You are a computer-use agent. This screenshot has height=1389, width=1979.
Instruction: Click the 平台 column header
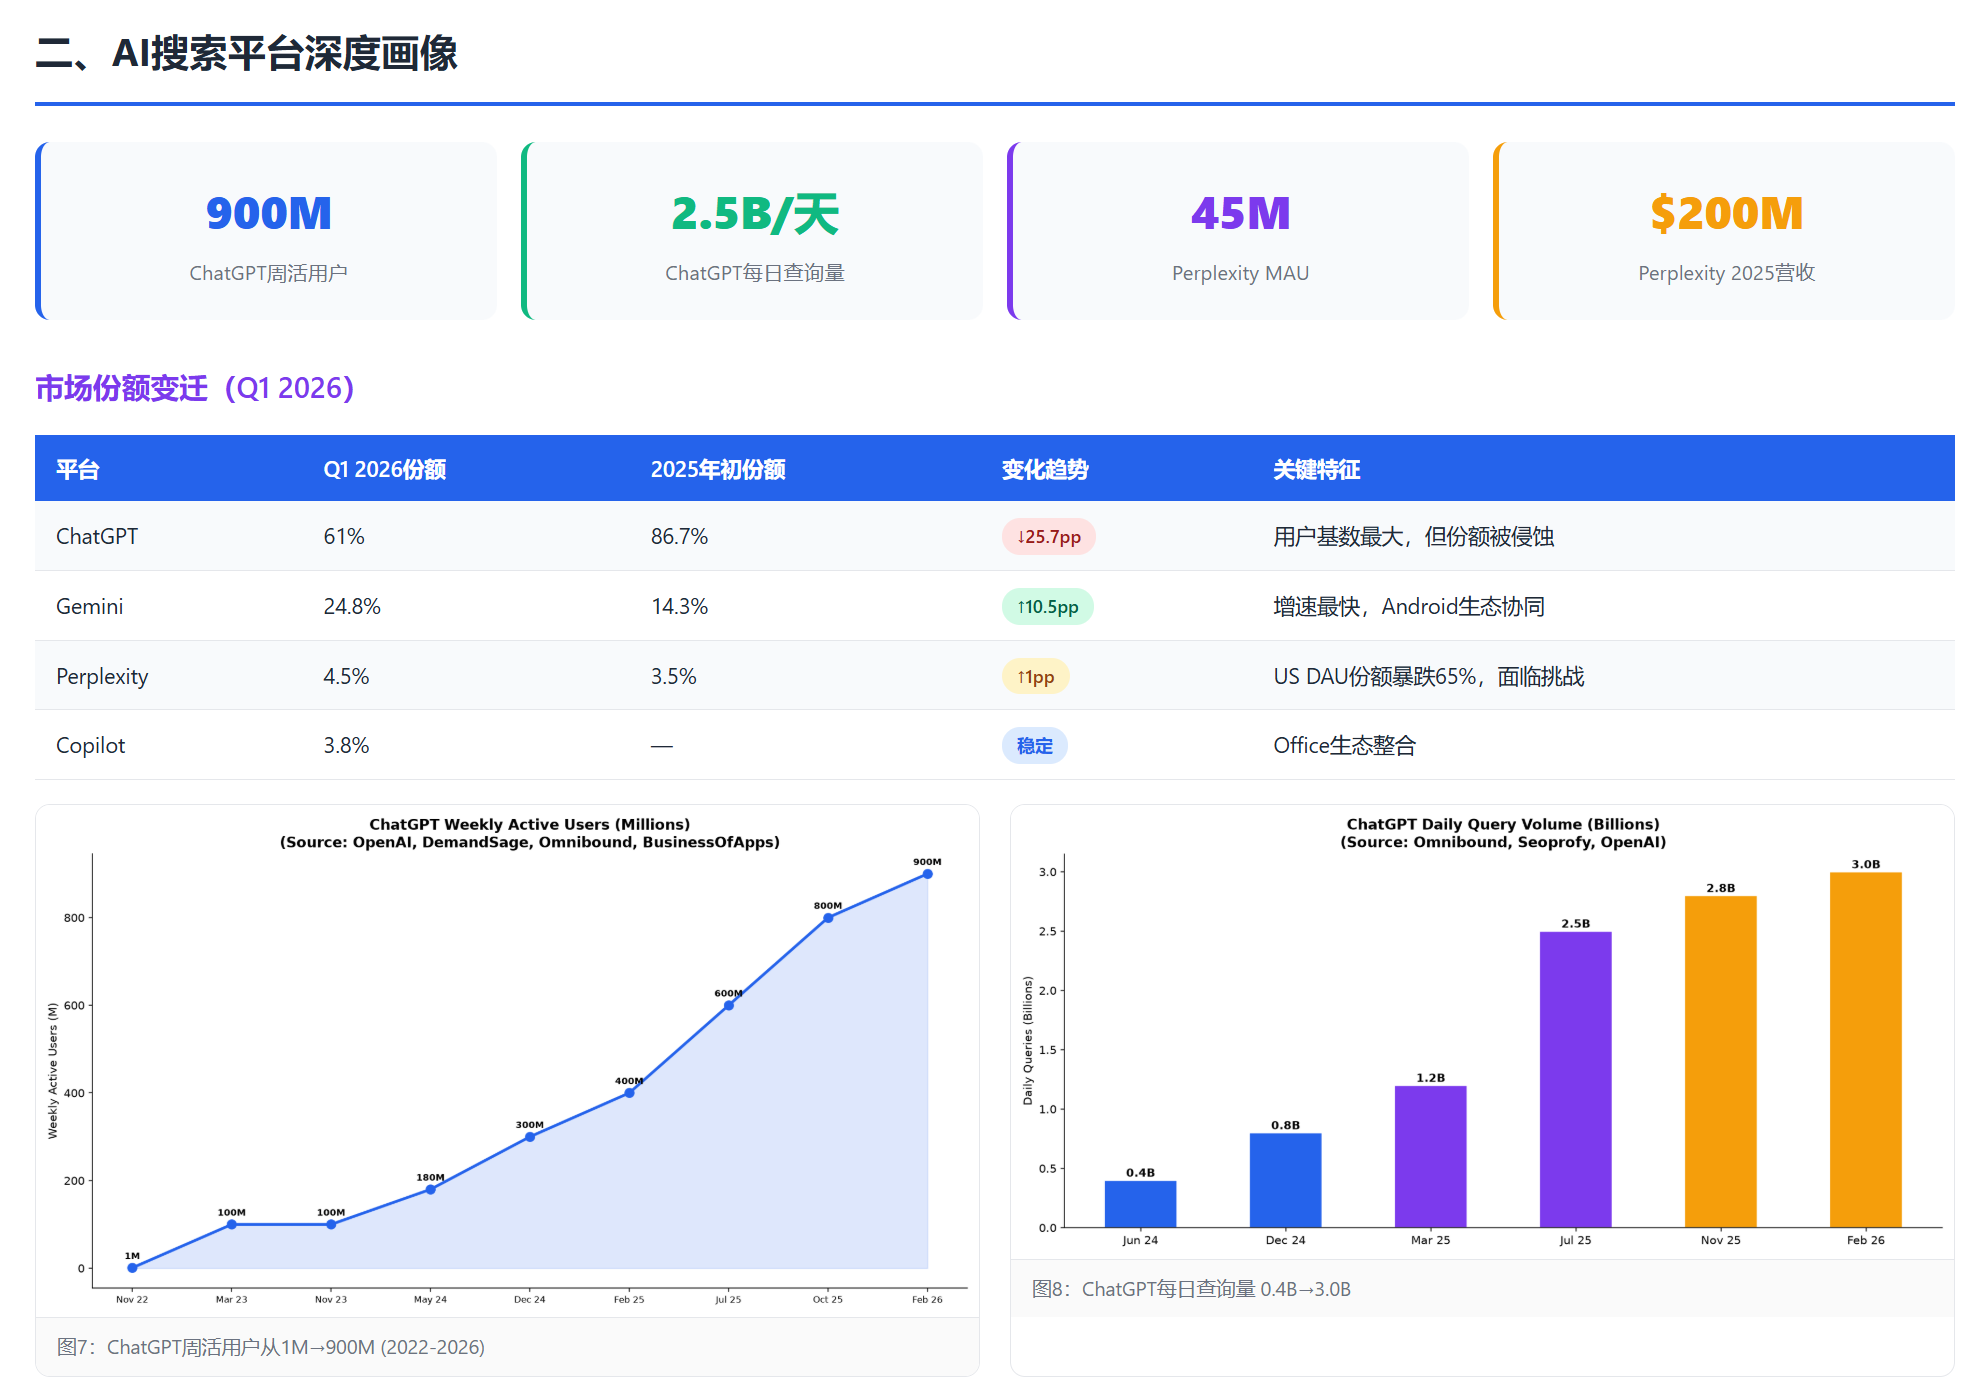[x=77, y=469]
